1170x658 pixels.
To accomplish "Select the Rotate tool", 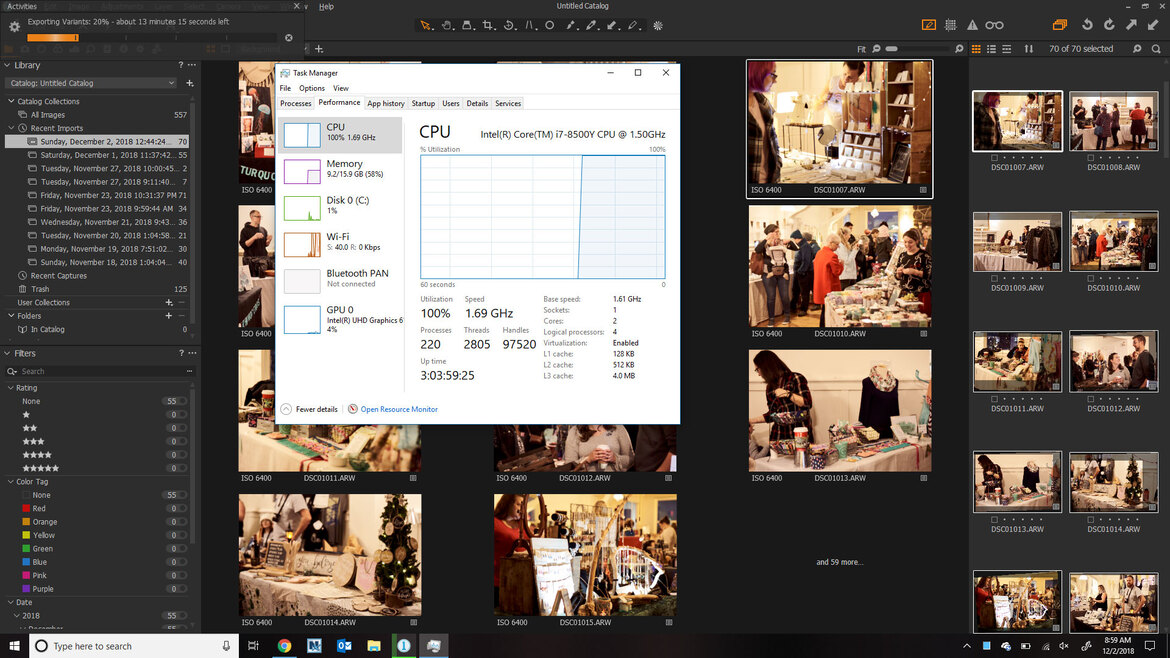I will (509, 25).
